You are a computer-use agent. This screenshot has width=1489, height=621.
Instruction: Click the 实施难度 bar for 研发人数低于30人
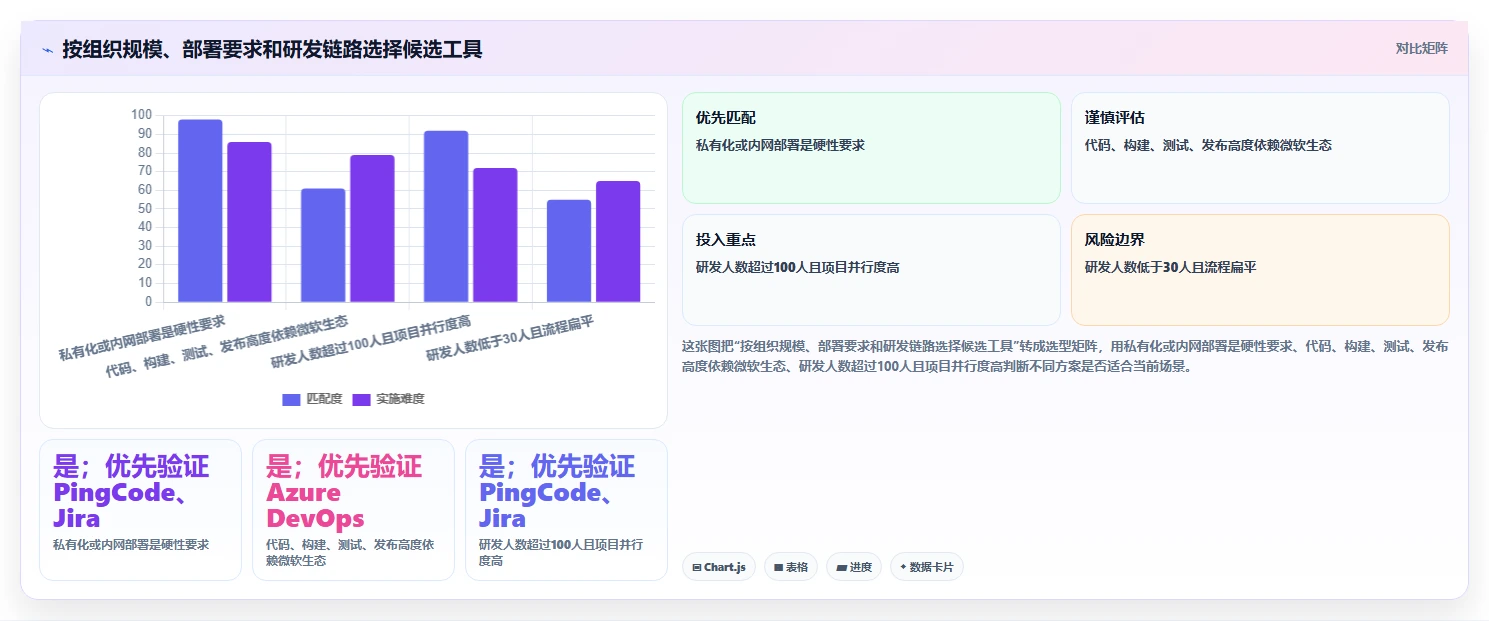click(618, 241)
